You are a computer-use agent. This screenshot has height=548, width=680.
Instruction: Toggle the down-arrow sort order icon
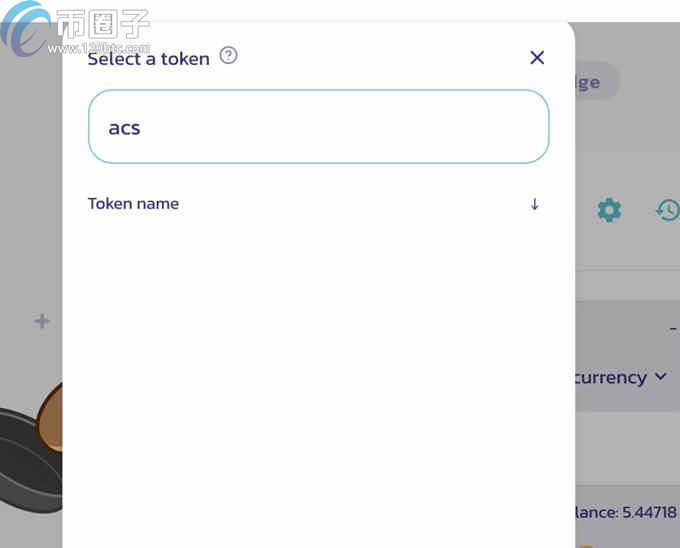pos(535,204)
